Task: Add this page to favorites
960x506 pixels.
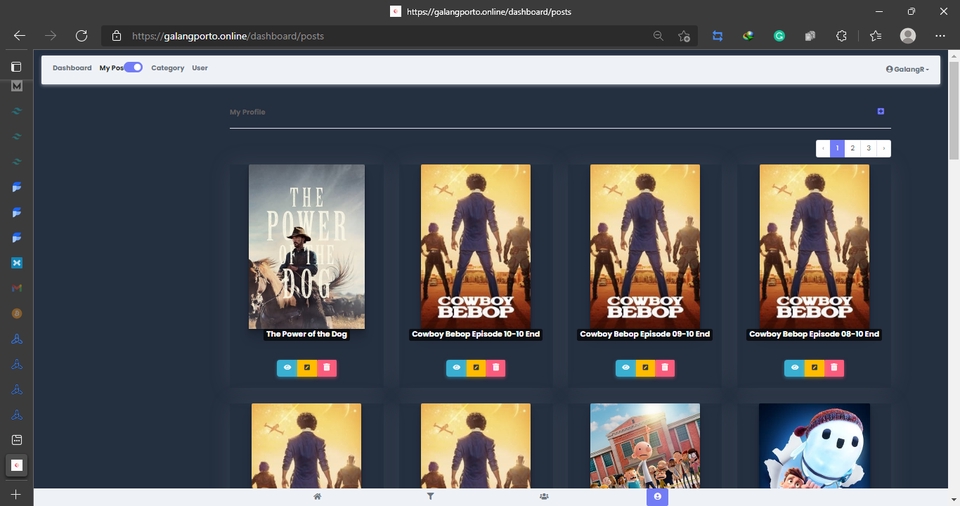Action: pyautogui.click(x=684, y=36)
